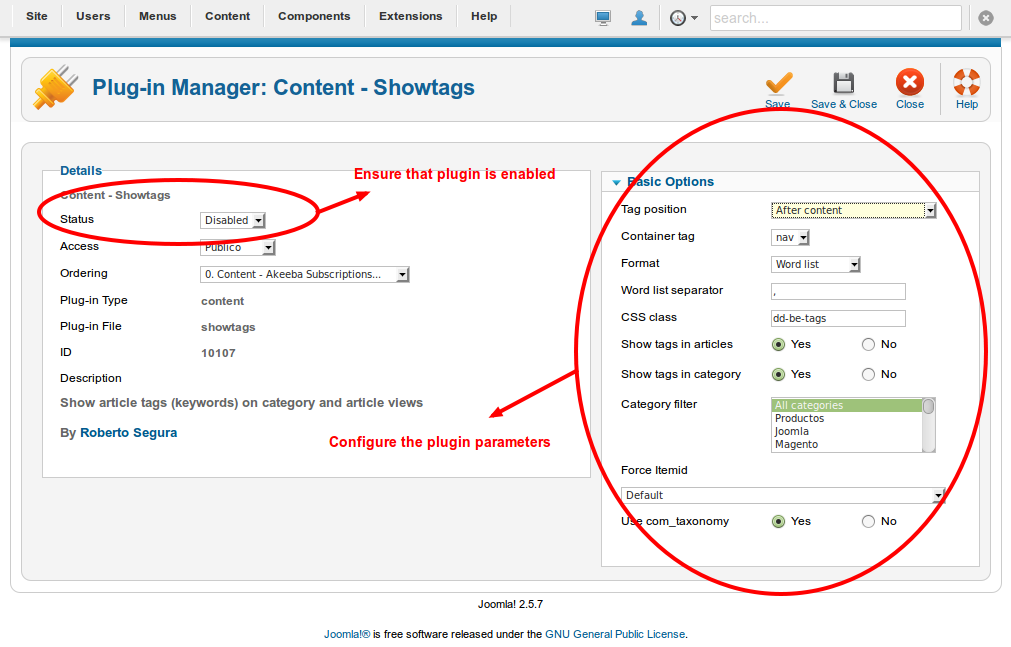The height and width of the screenshot is (647, 1011).
Task: Click inside the CSS class field
Action: point(837,318)
